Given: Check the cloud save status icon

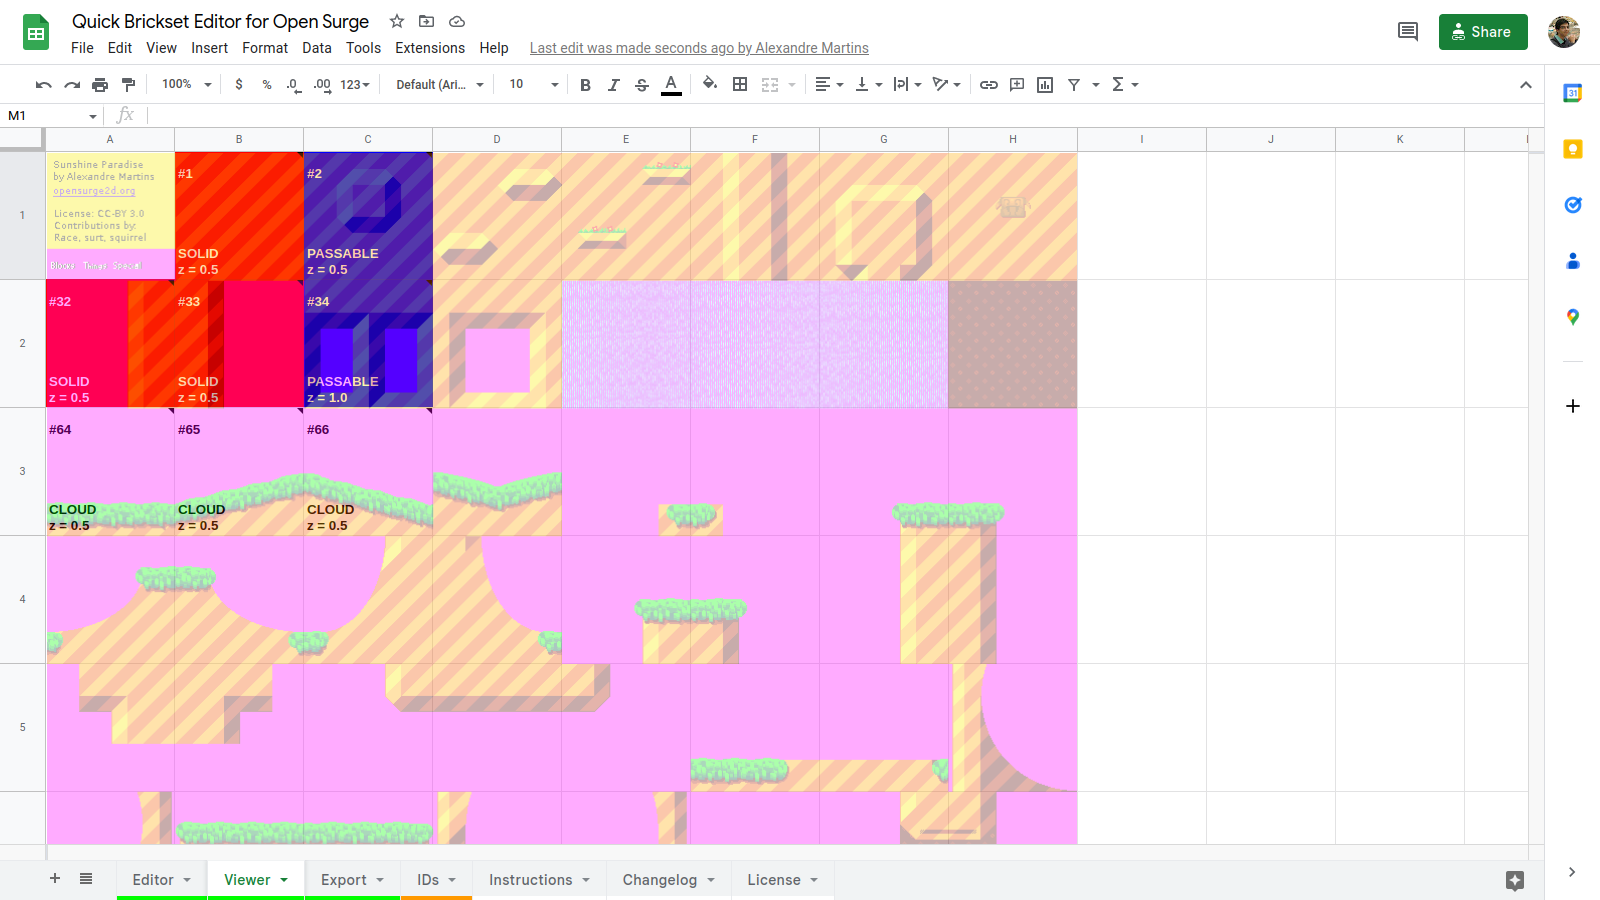Looking at the screenshot, I should click(457, 21).
